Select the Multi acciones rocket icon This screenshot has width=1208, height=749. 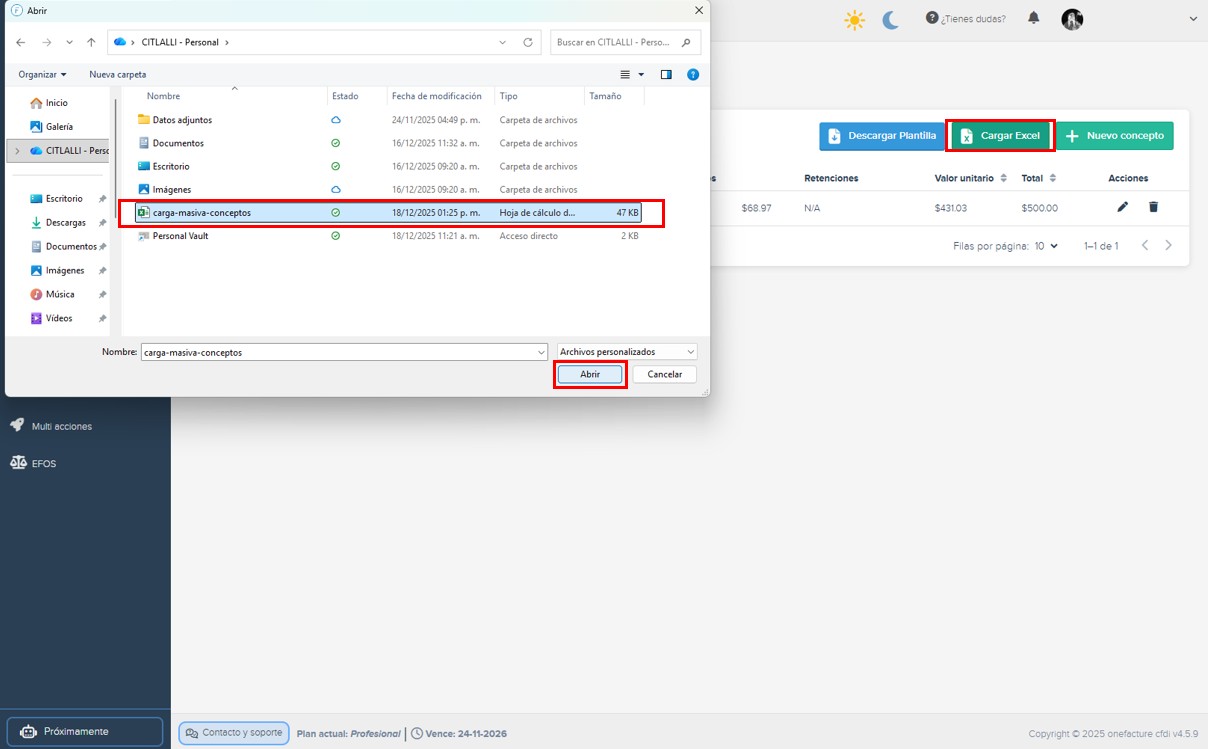coord(17,425)
